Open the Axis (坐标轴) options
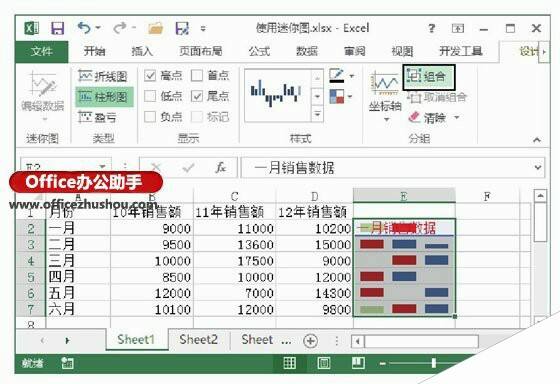The image size is (560, 384). [x=385, y=96]
